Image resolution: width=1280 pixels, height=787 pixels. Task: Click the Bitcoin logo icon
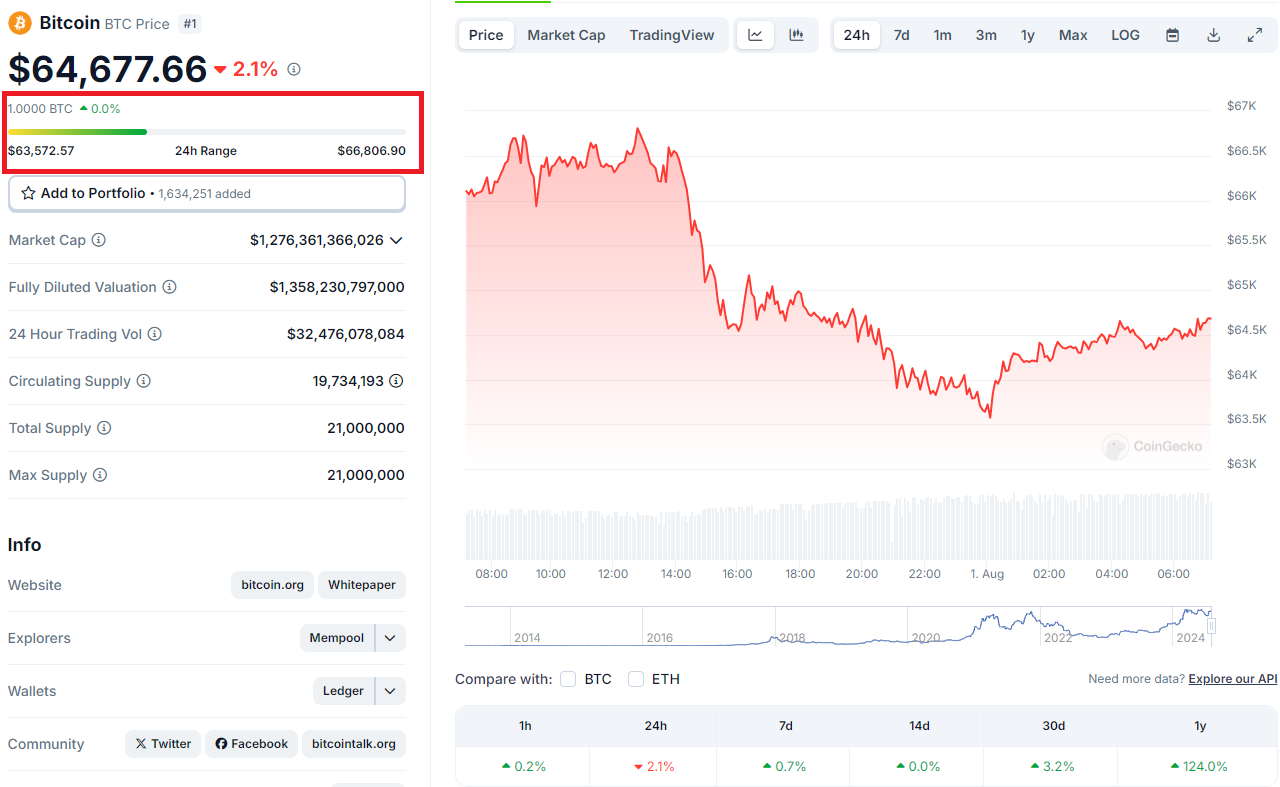click(20, 23)
